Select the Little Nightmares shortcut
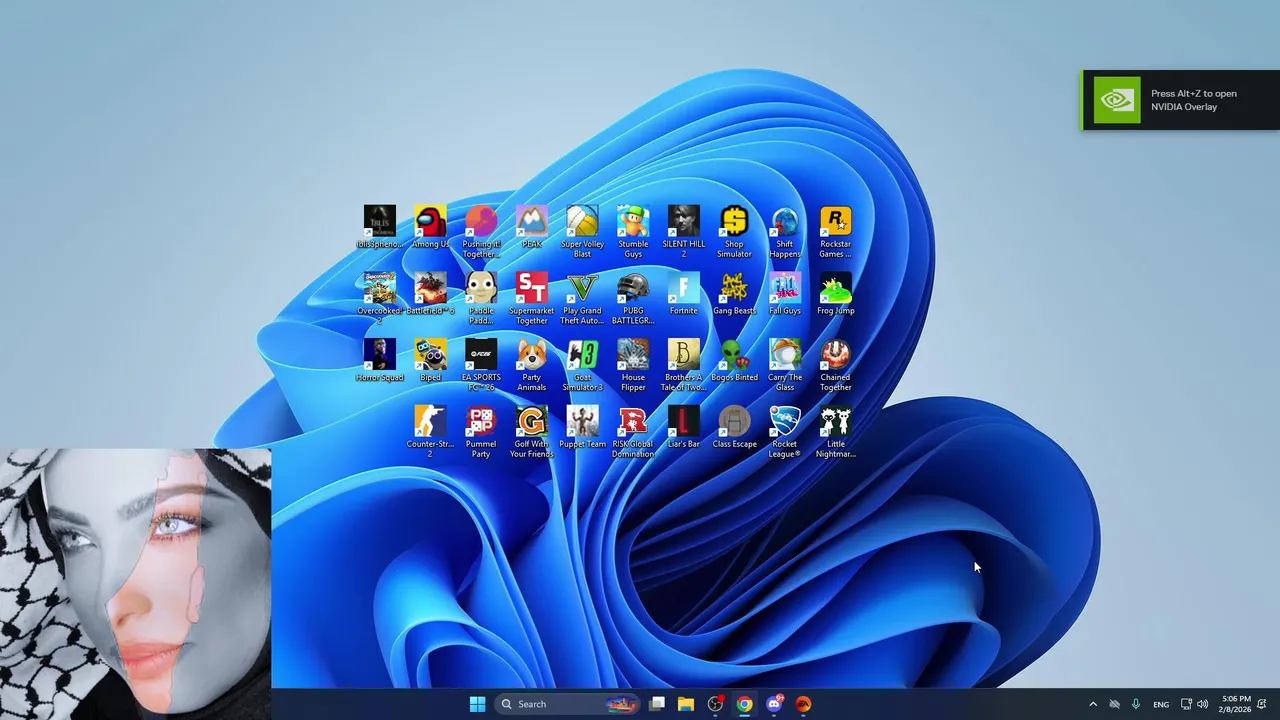 [836, 432]
